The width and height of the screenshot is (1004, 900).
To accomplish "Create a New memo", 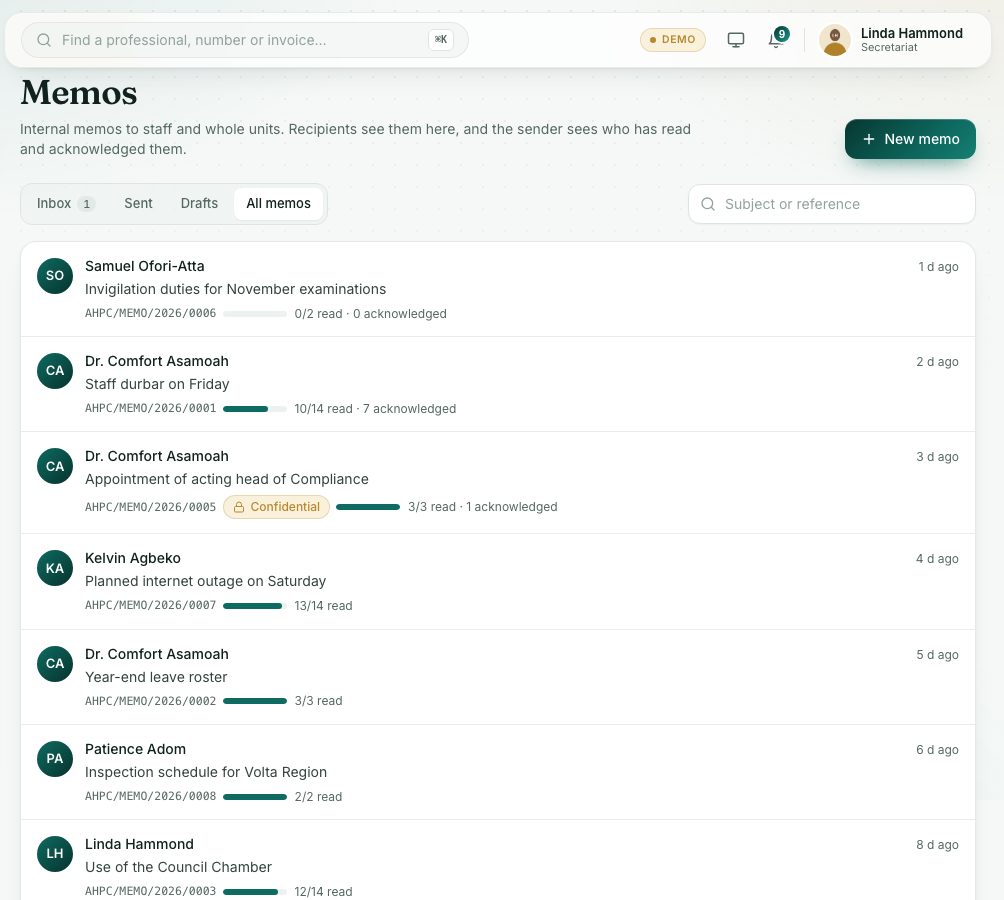I will point(910,139).
